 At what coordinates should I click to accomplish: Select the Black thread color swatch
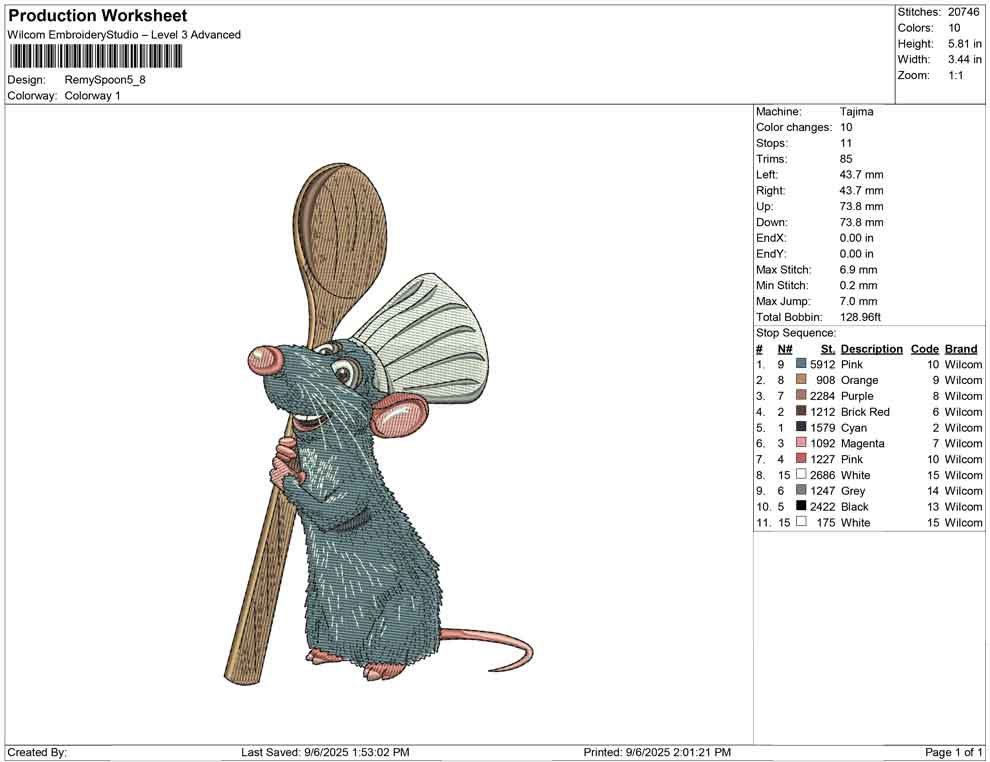801,506
